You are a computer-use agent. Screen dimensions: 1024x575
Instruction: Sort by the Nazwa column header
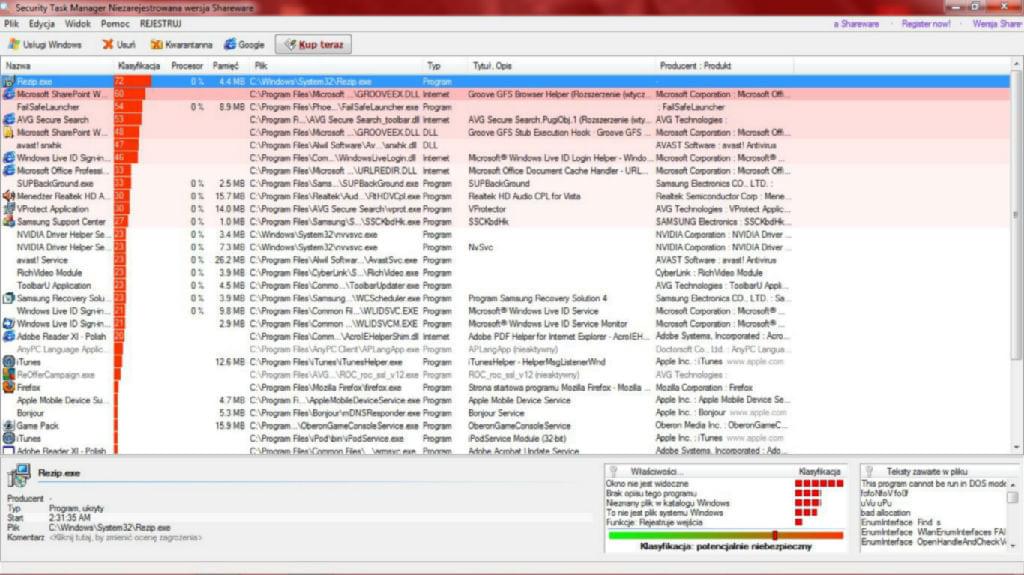pyautogui.click(x=57, y=66)
